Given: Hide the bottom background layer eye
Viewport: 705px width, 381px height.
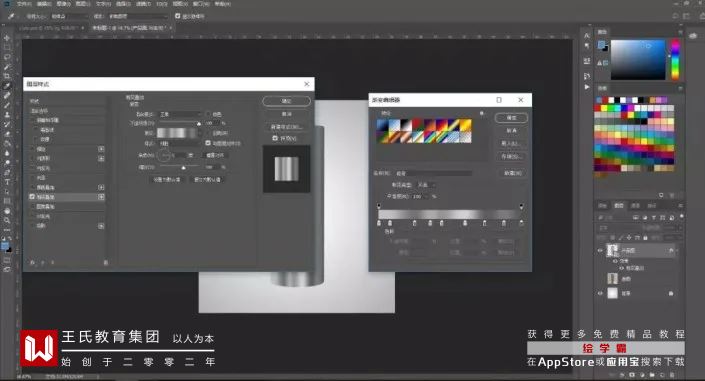Looking at the screenshot, I should [600, 293].
